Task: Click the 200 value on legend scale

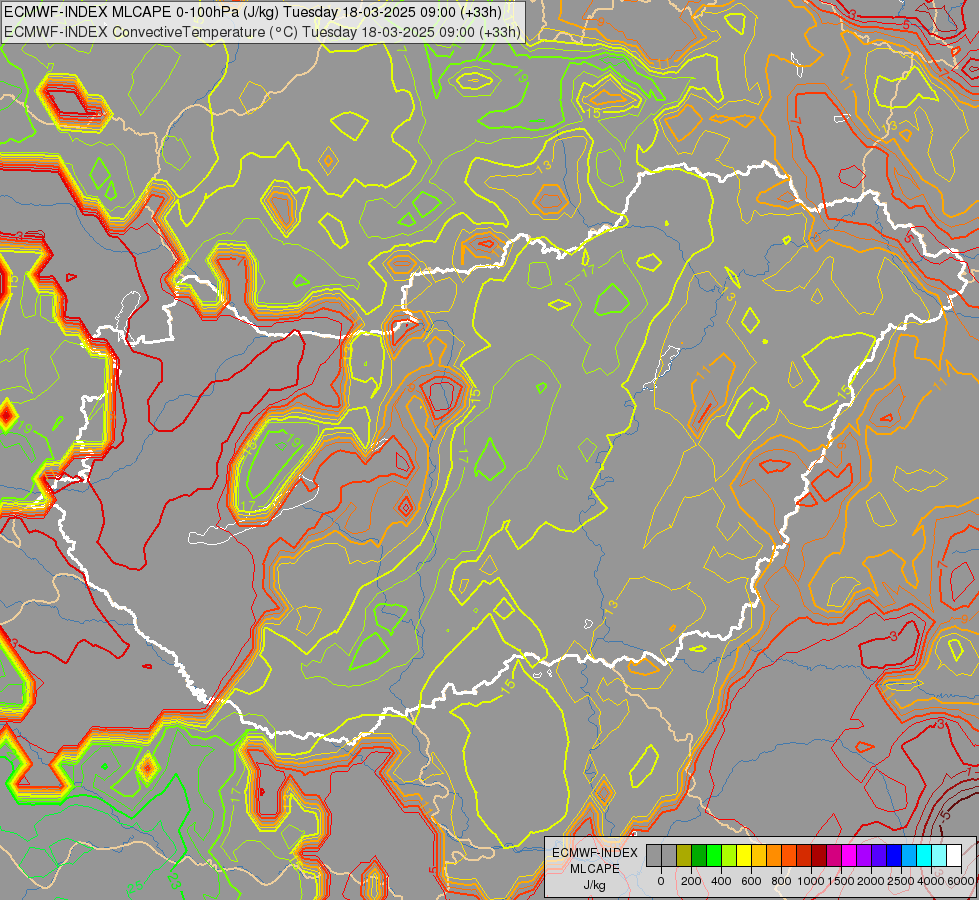Action: click(691, 881)
